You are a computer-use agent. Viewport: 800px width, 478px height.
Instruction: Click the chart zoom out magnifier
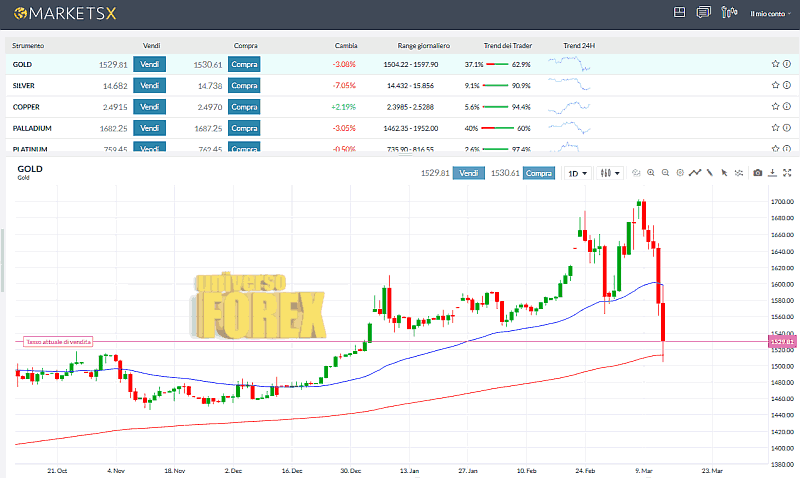click(x=665, y=173)
